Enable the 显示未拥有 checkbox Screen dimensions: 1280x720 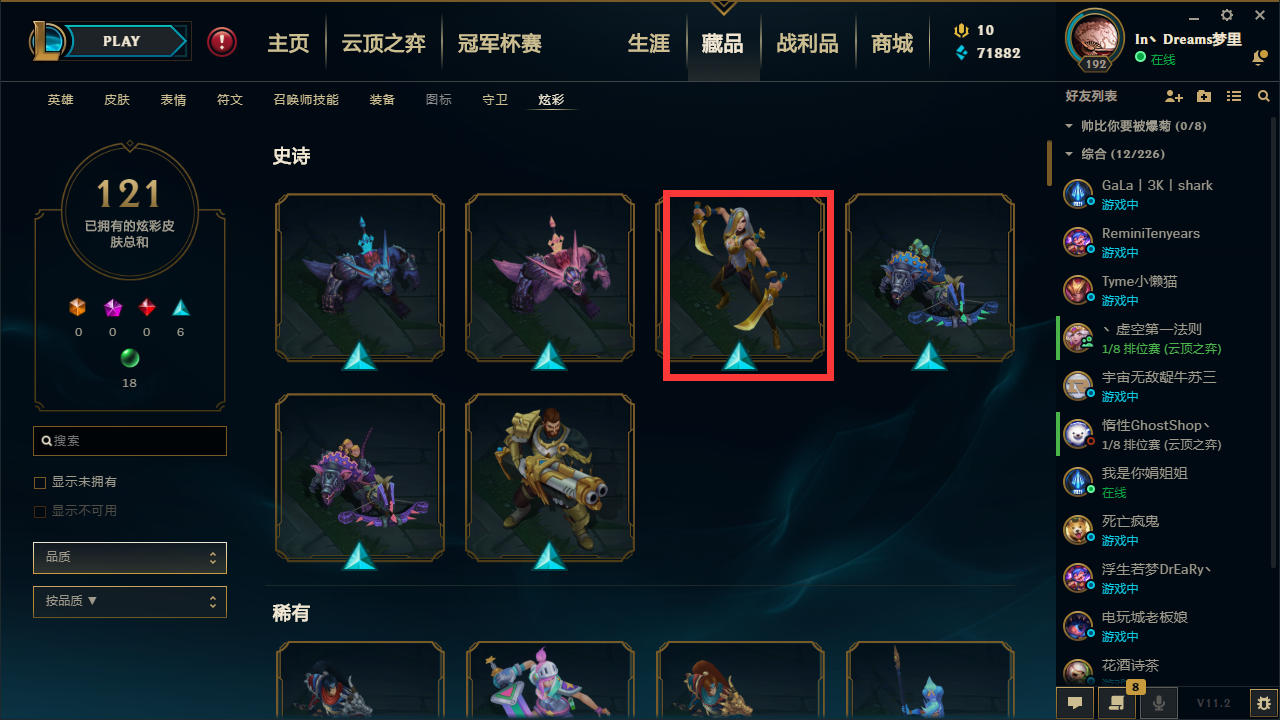[x=40, y=483]
